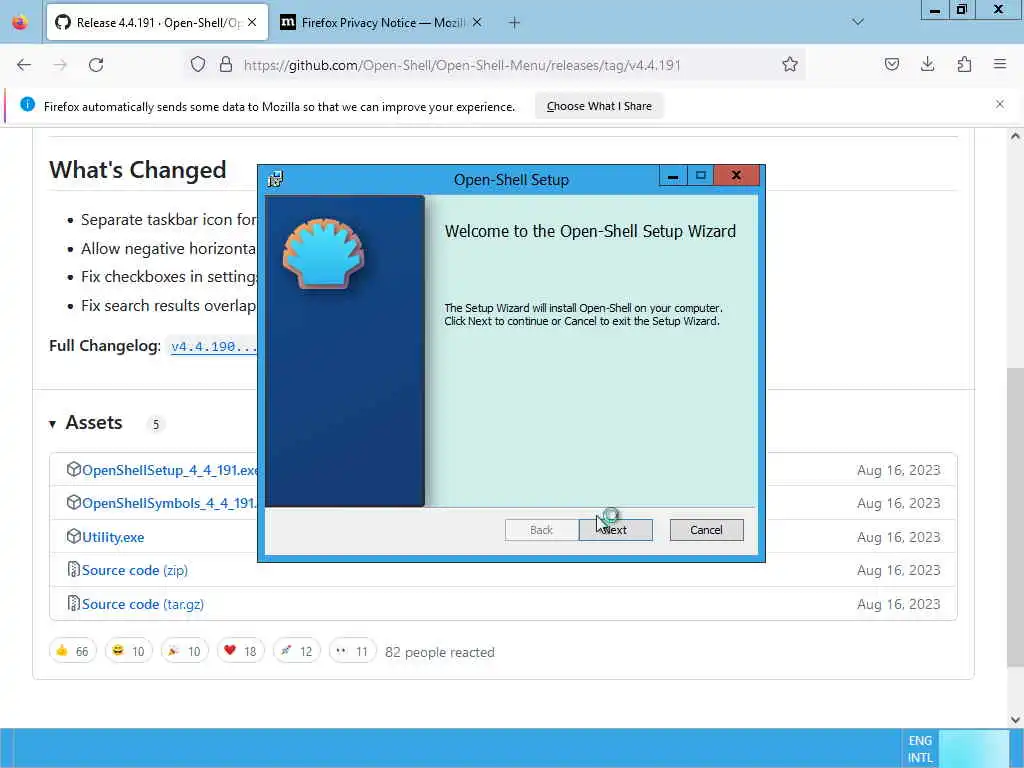The image size is (1024, 768).
Task: Click the package icon beside Utility.exe
Action: pyautogui.click(x=74, y=536)
